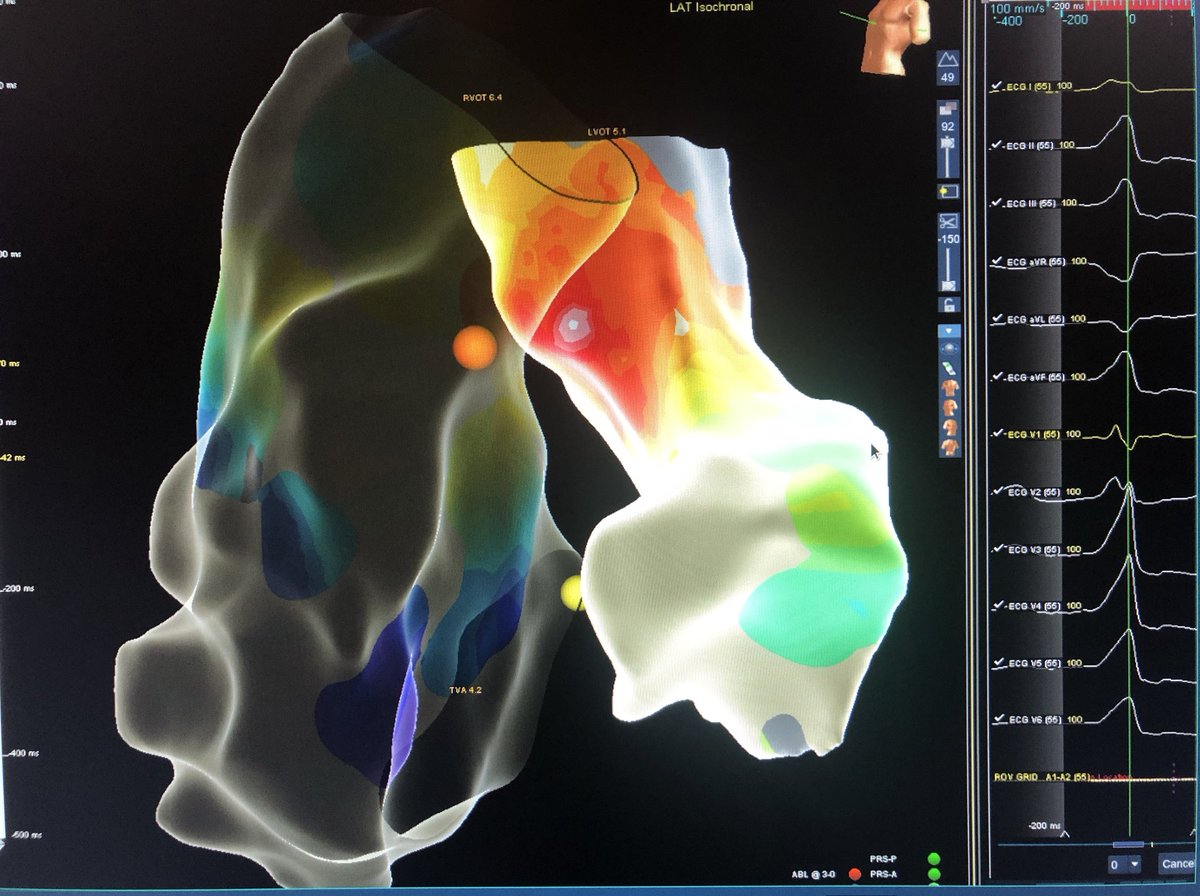Click the horizontal scrollbar below the ECG traces
Viewport: 1200px width, 896px height.
1128,844
